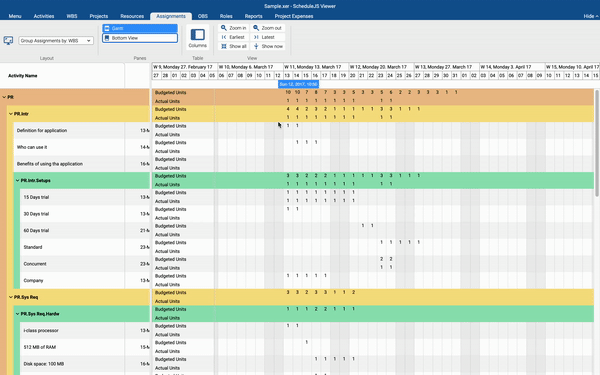Collapse the PR.Sys Req.Hardw group
Screen dimensions: 600x375
point(17,314)
